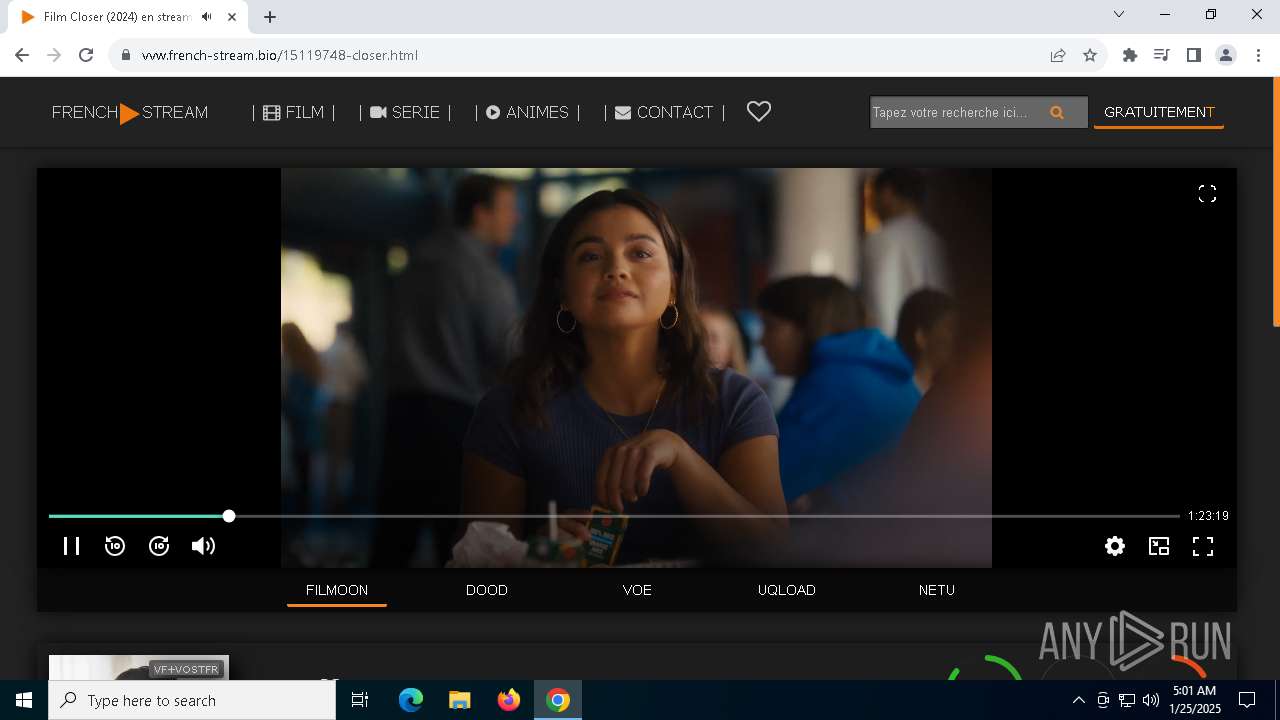Image resolution: width=1280 pixels, height=720 pixels.
Task: Open Task View on taskbar
Action: pyautogui.click(x=360, y=700)
